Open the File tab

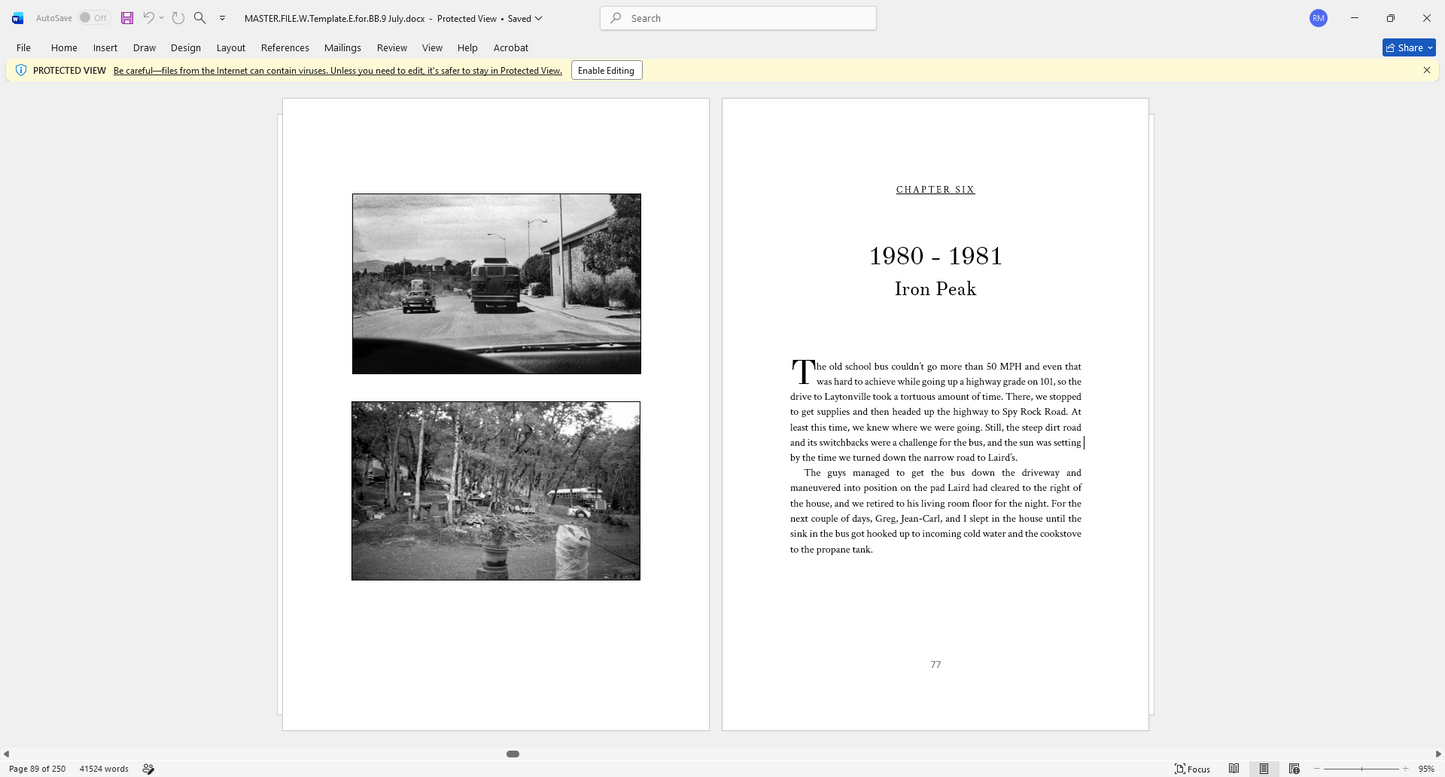coord(23,47)
